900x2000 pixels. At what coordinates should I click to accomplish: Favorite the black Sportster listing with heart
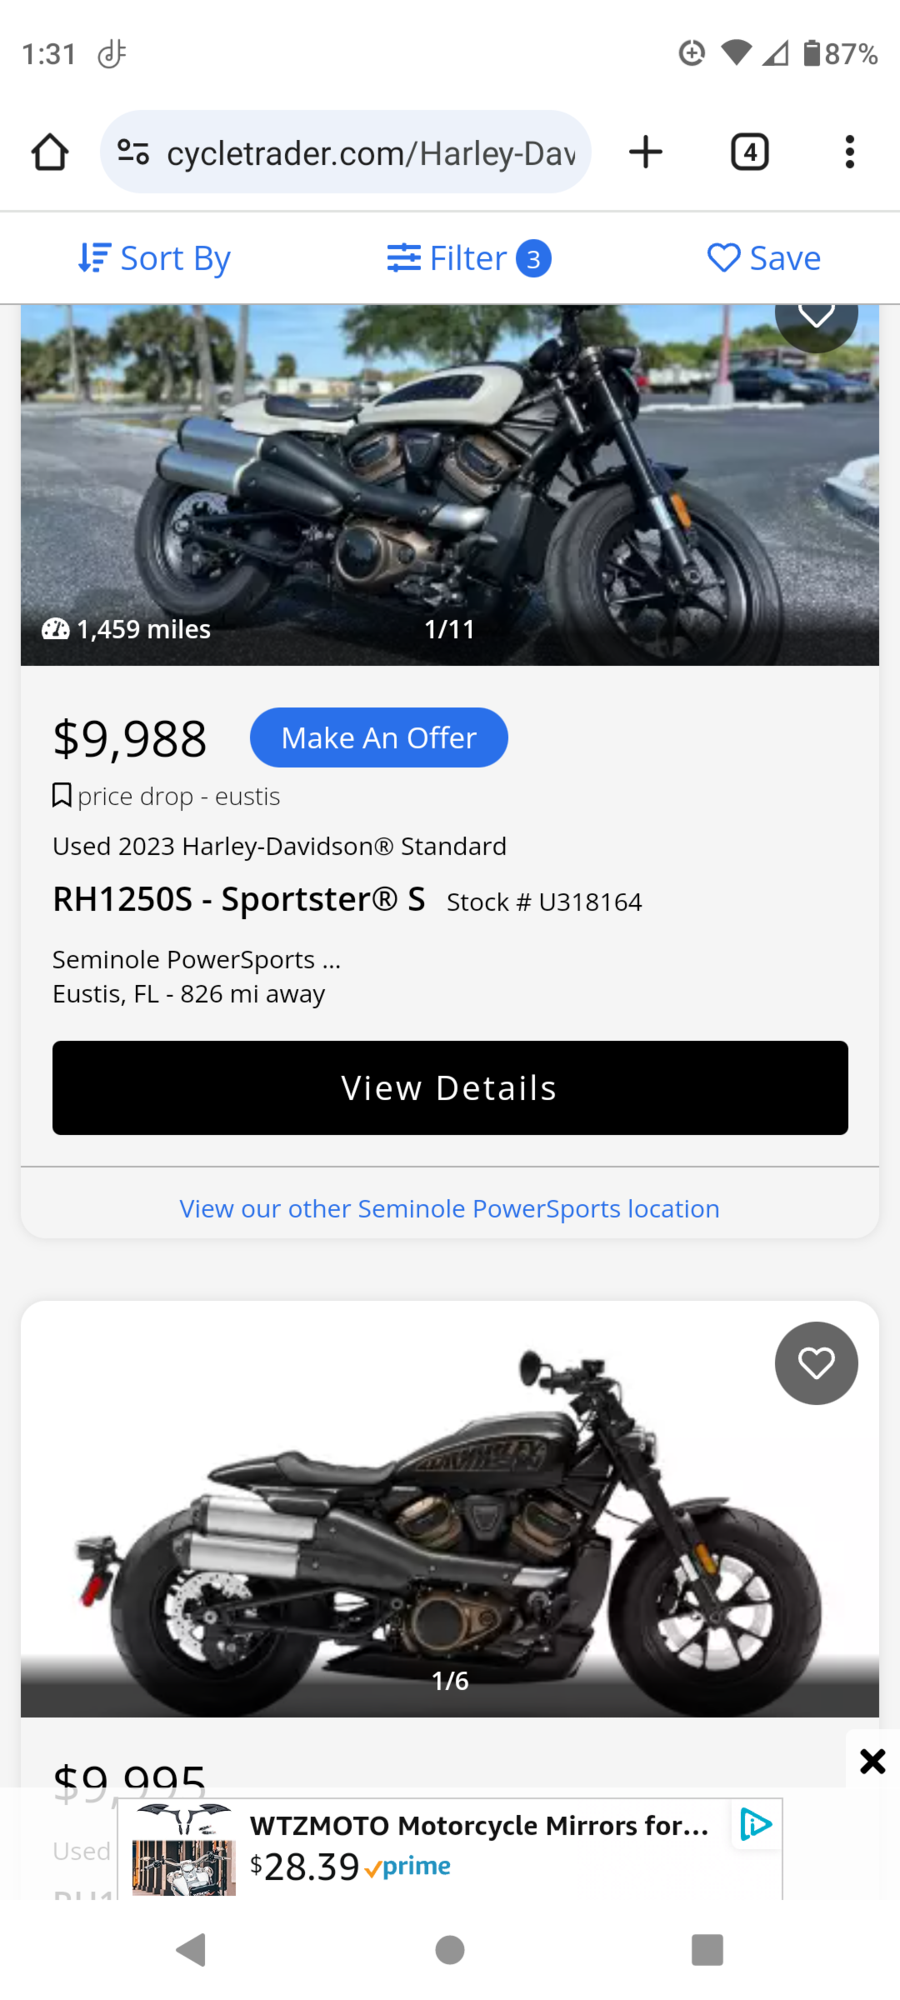(816, 1363)
